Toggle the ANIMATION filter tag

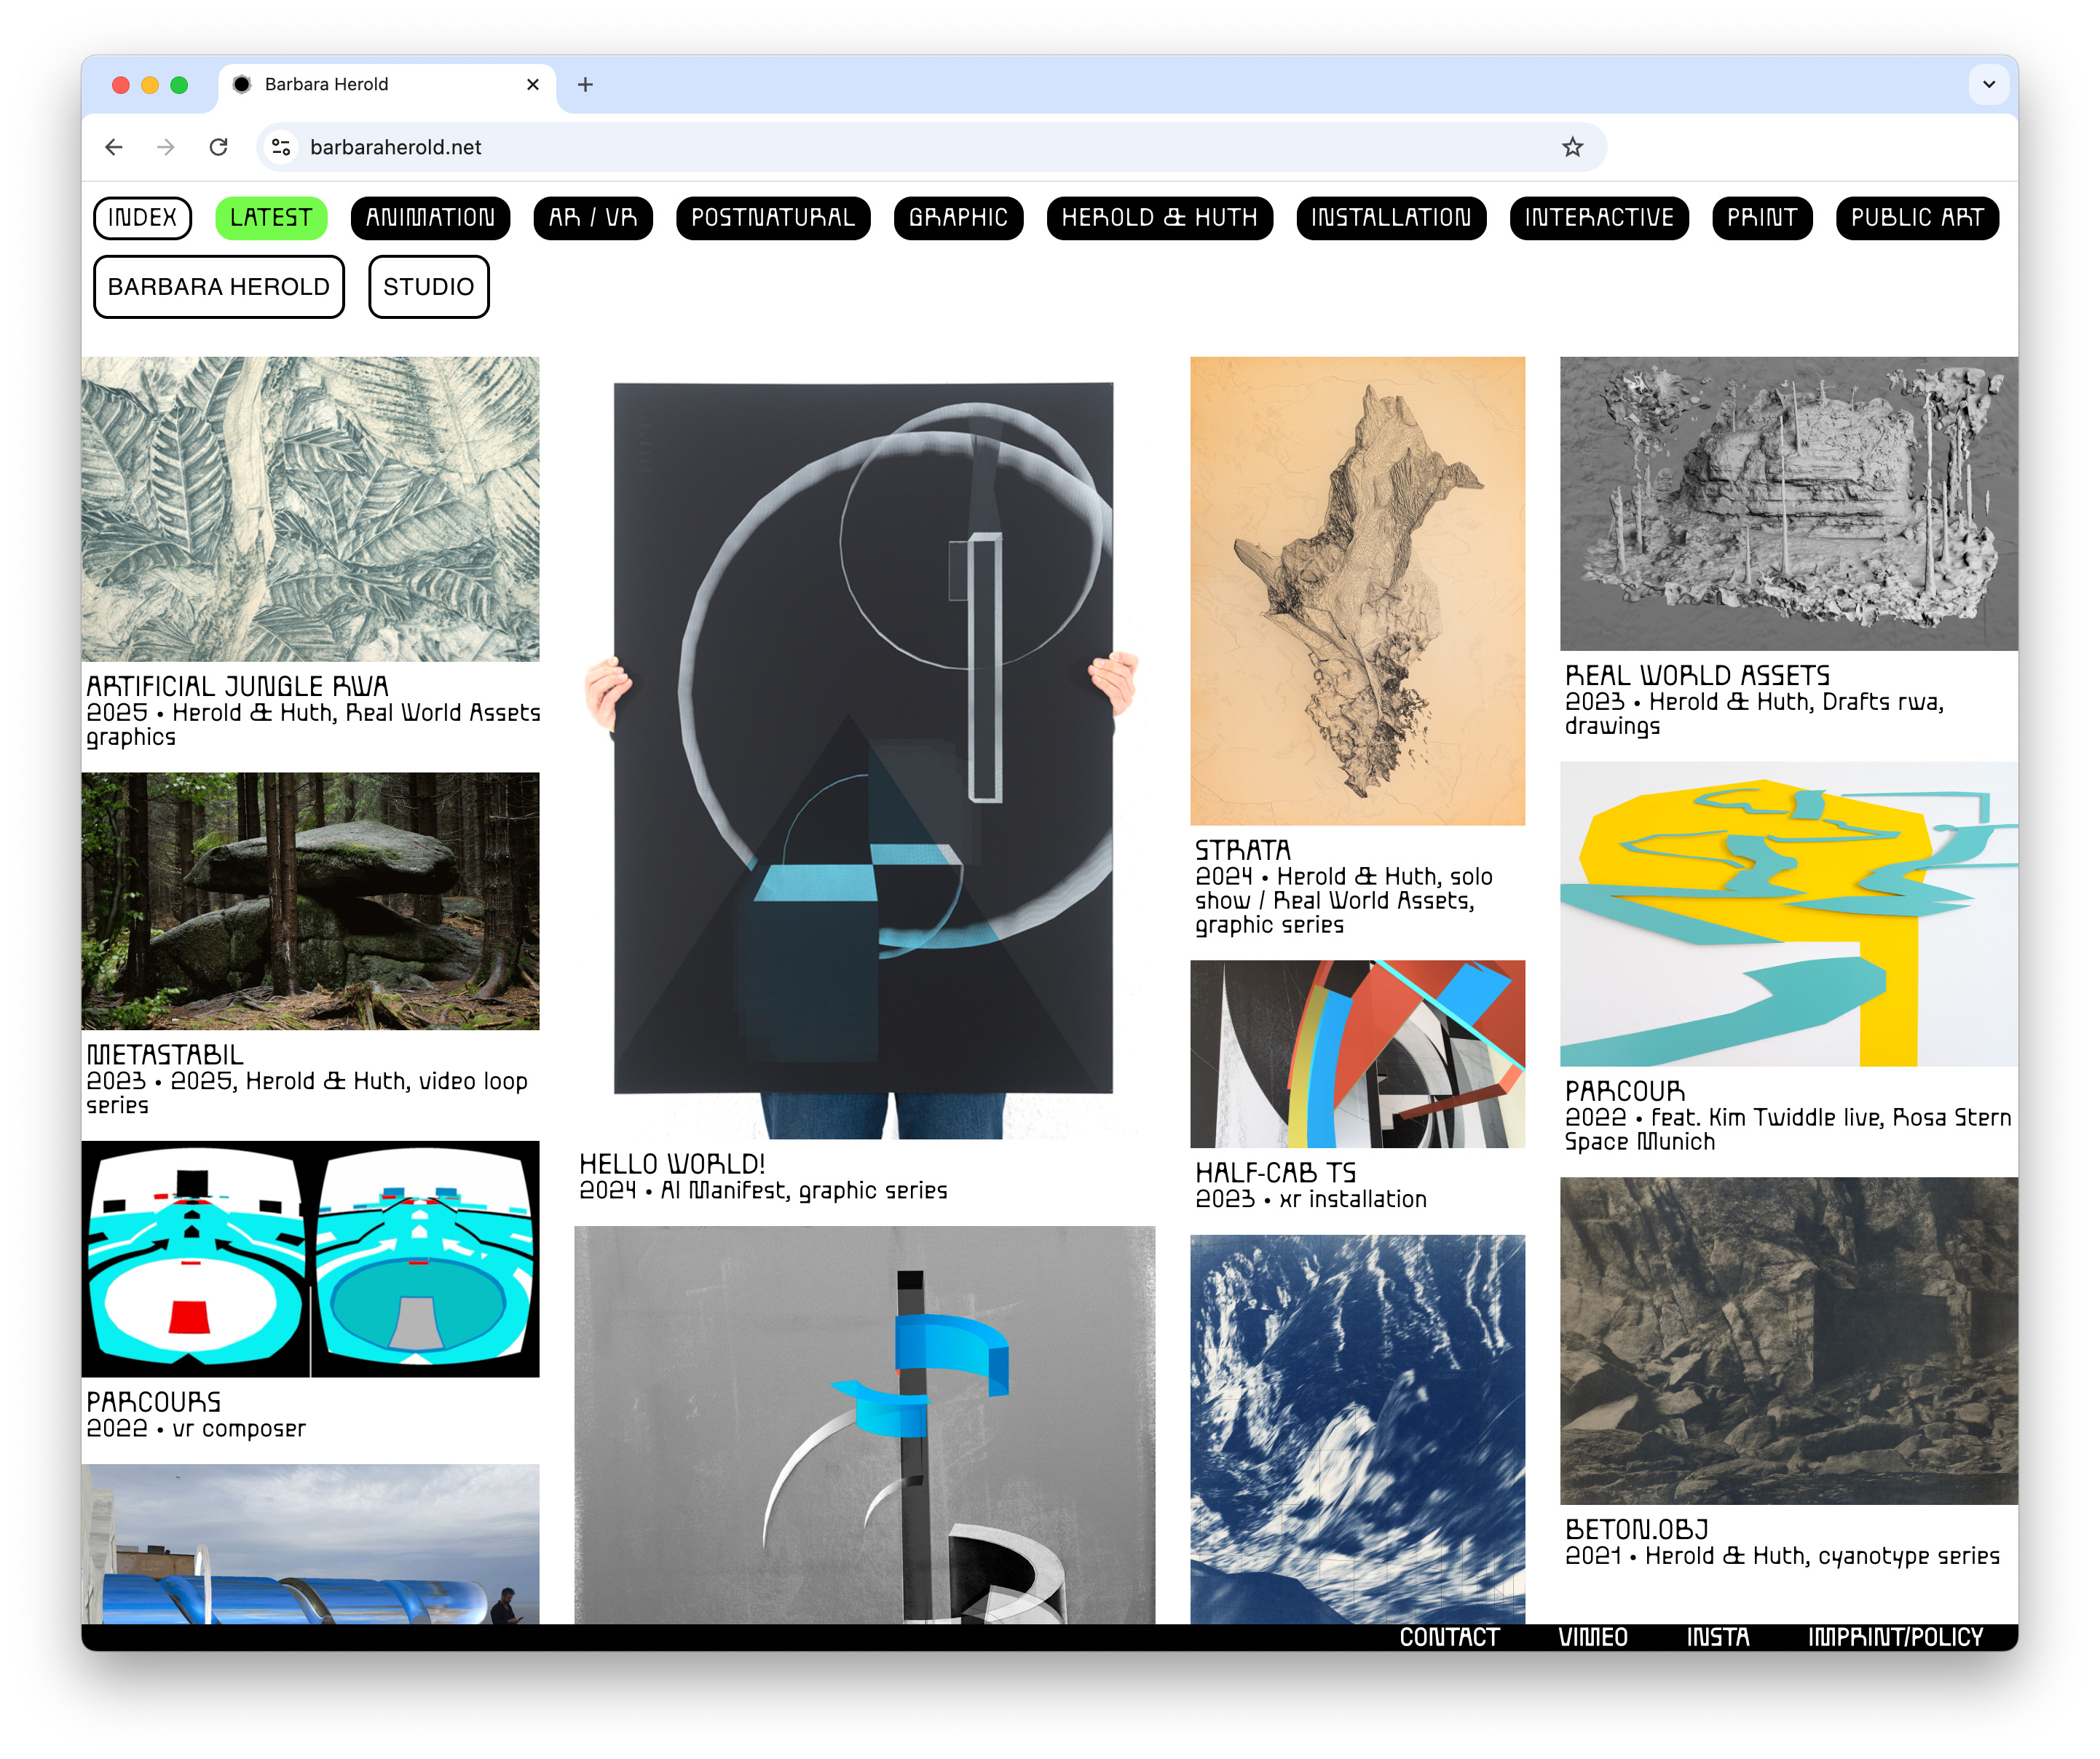point(430,218)
